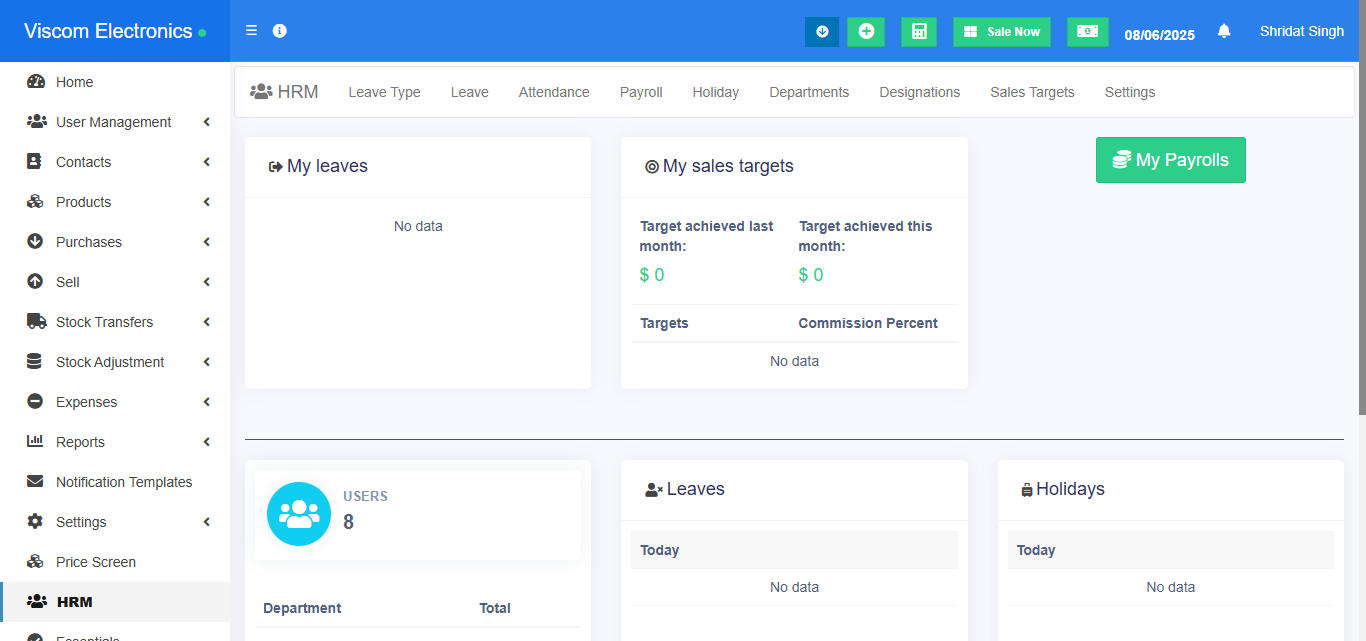Open the Sales Targets tab

point(1032,92)
